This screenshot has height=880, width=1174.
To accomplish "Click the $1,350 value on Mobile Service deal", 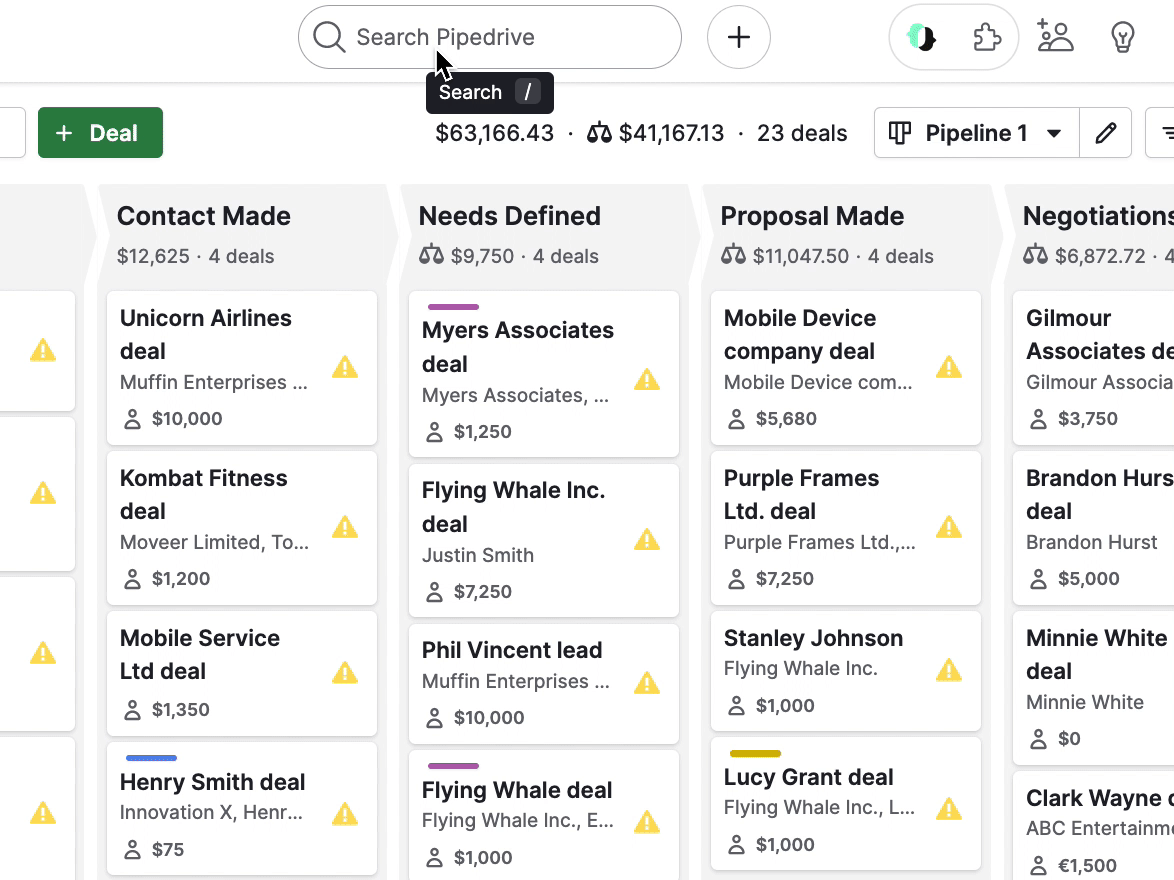I will 180,709.
